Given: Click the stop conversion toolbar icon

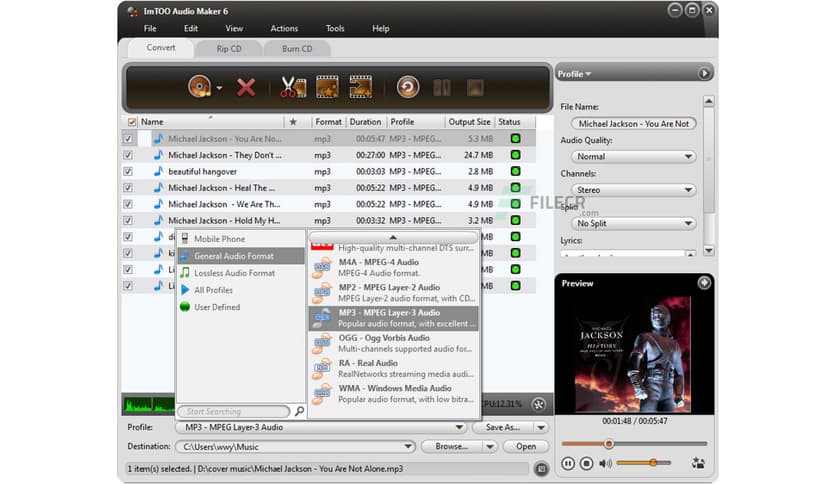Looking at the screenshot, I should 476,87.
